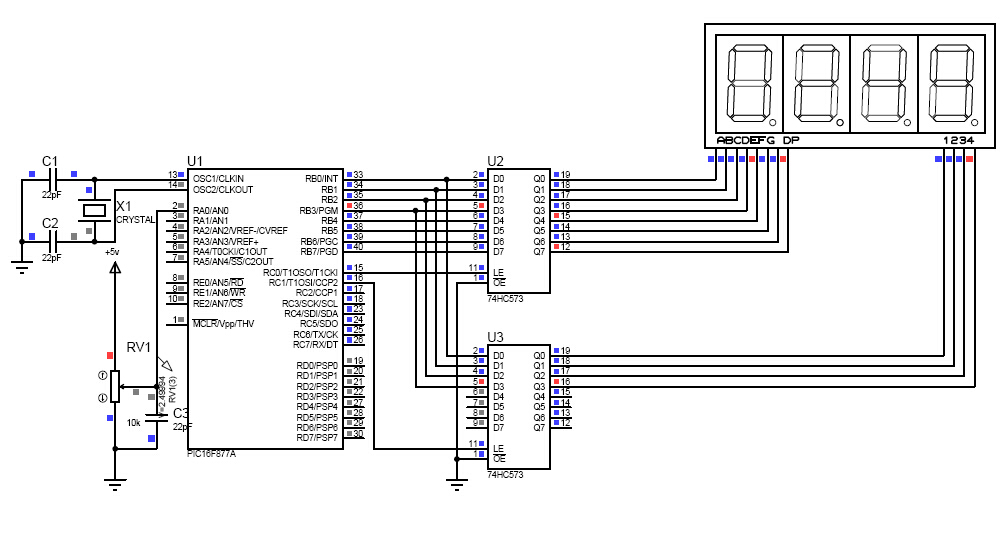Click the 22pF value under C2
This screenshot has height=552, width=1003.
52,258
